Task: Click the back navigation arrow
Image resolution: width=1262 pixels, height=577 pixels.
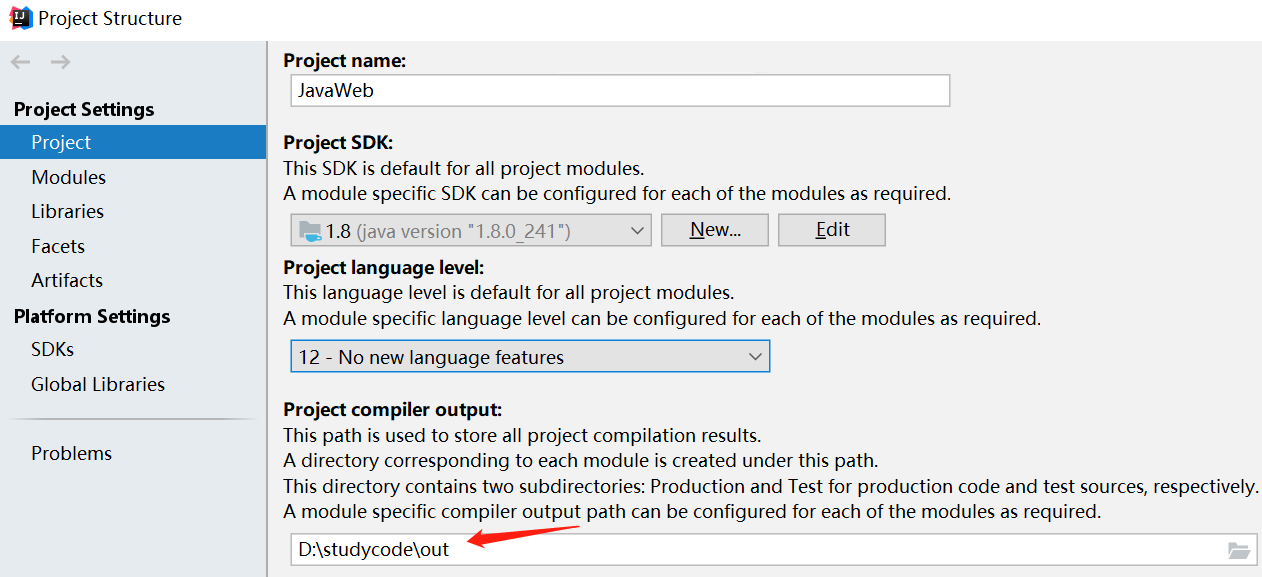Action: pos(19,61)
